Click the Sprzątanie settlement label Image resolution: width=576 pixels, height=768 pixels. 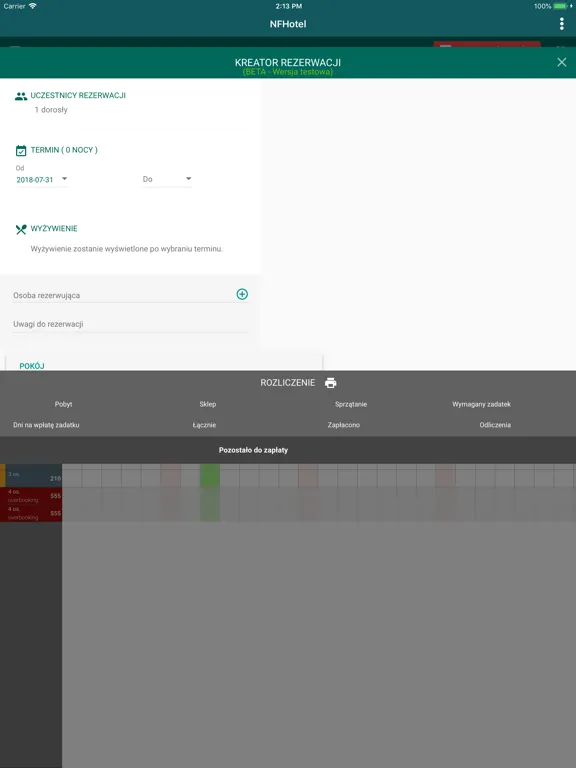(x=351, y=404)
